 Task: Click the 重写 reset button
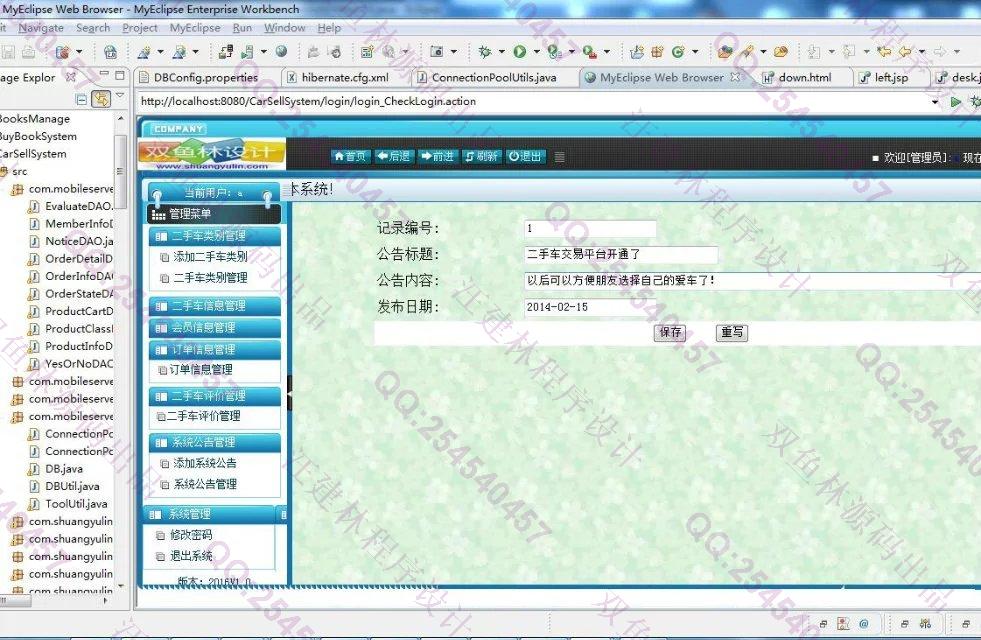(732, 333)
